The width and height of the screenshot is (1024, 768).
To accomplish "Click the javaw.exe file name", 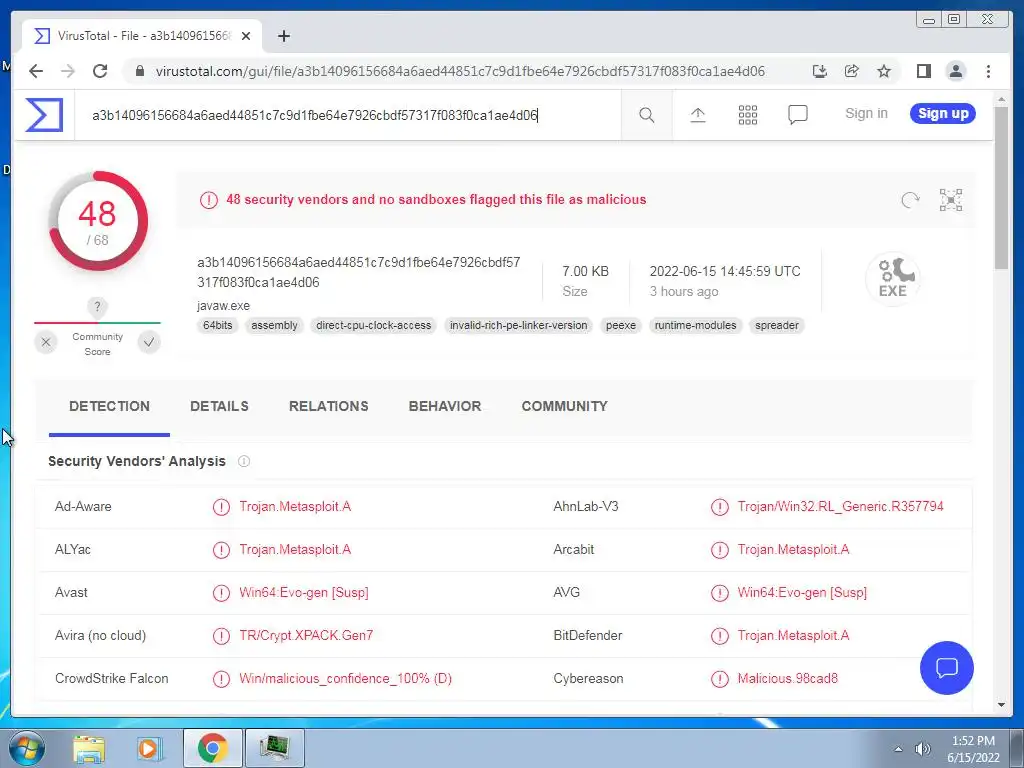I will point(223,306).
